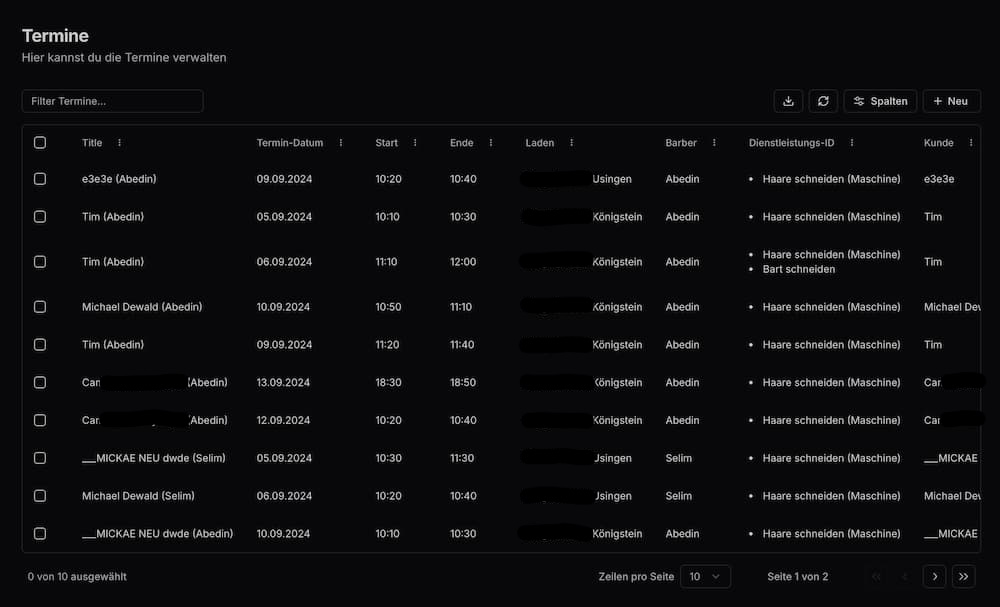The width and height of the screenshot is (1000, 607).
Task: Sort by the Kunde column header
Action: click(x=938, y=143)
